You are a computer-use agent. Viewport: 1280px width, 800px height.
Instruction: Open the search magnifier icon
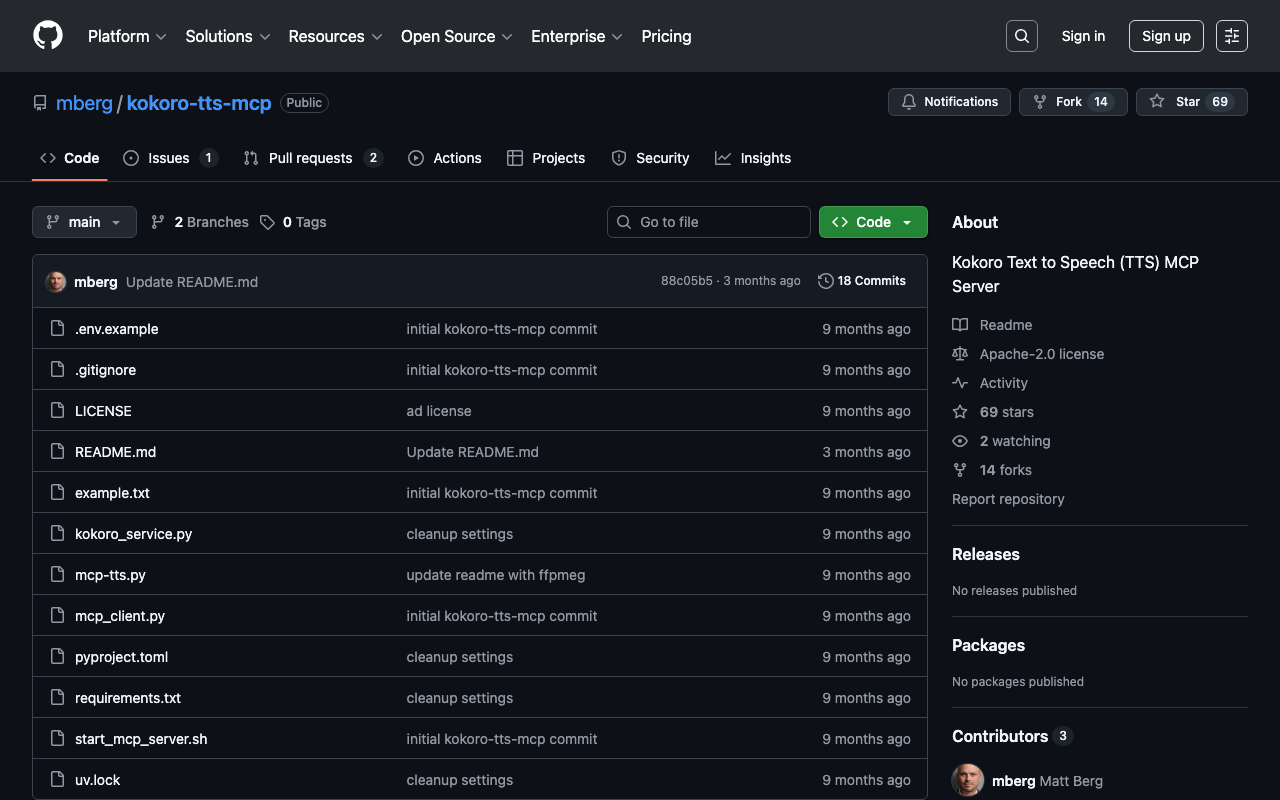[1021, 36]
